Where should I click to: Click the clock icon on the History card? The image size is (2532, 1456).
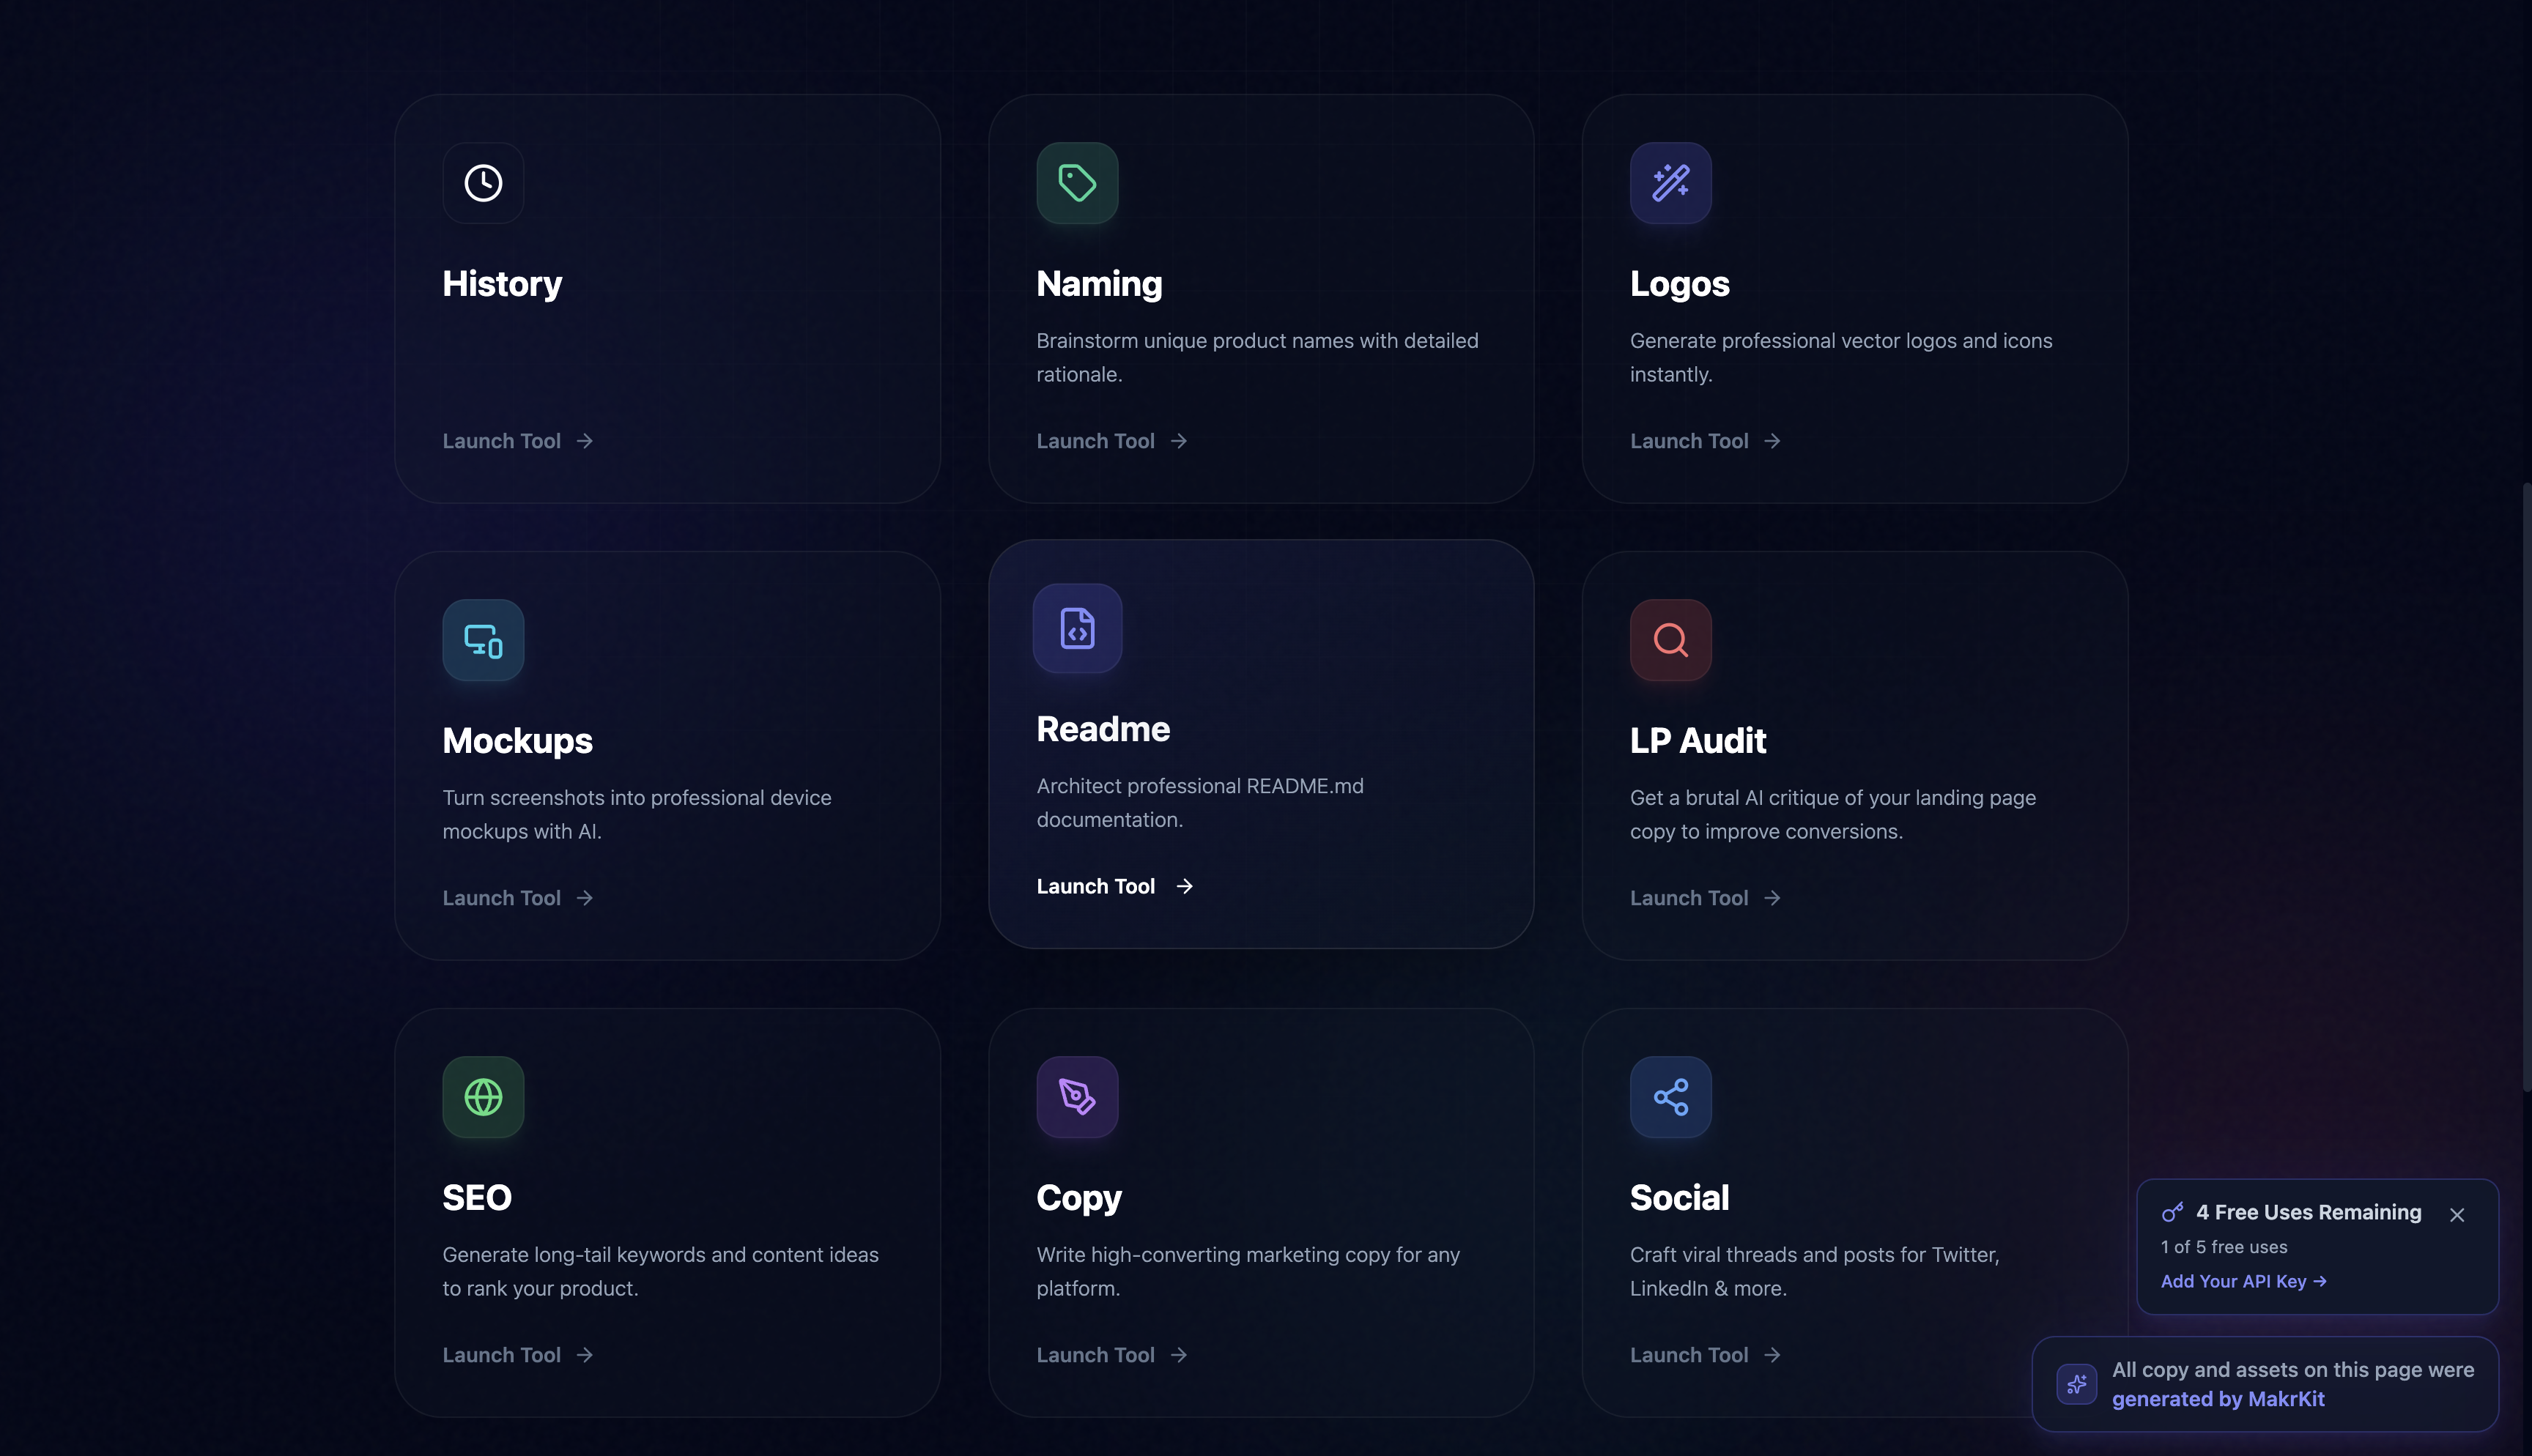pyautogui.click(x=483, y=183)
